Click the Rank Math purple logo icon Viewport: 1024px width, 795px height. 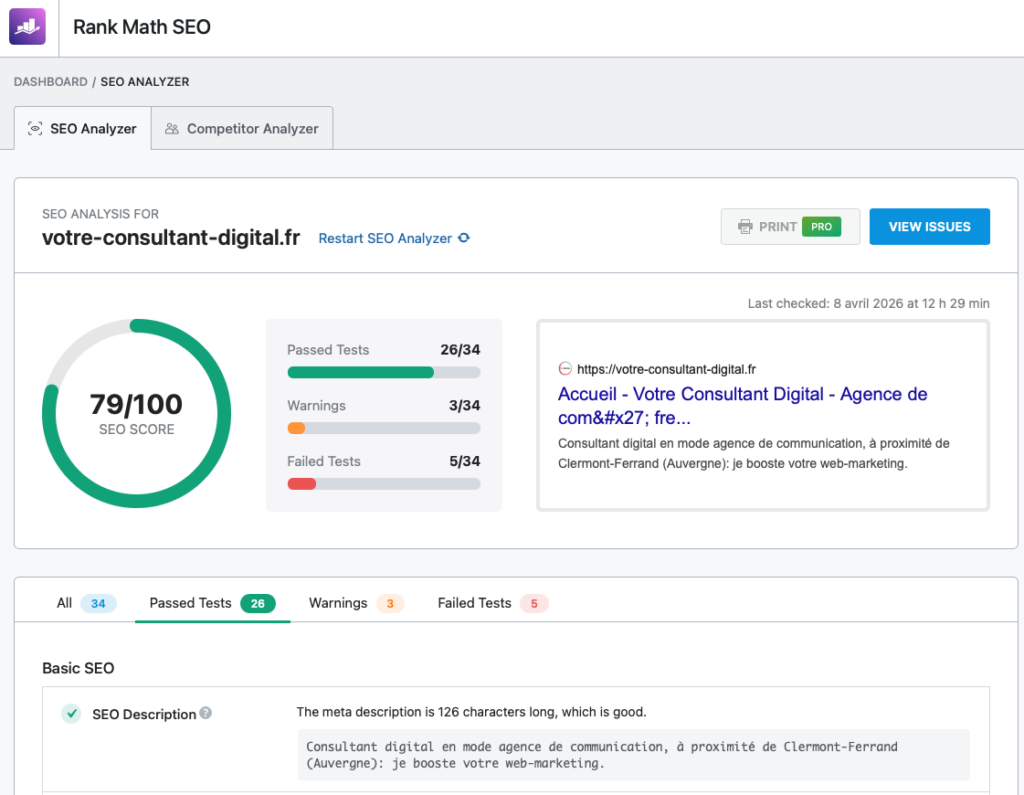click(x=27, y=27)
